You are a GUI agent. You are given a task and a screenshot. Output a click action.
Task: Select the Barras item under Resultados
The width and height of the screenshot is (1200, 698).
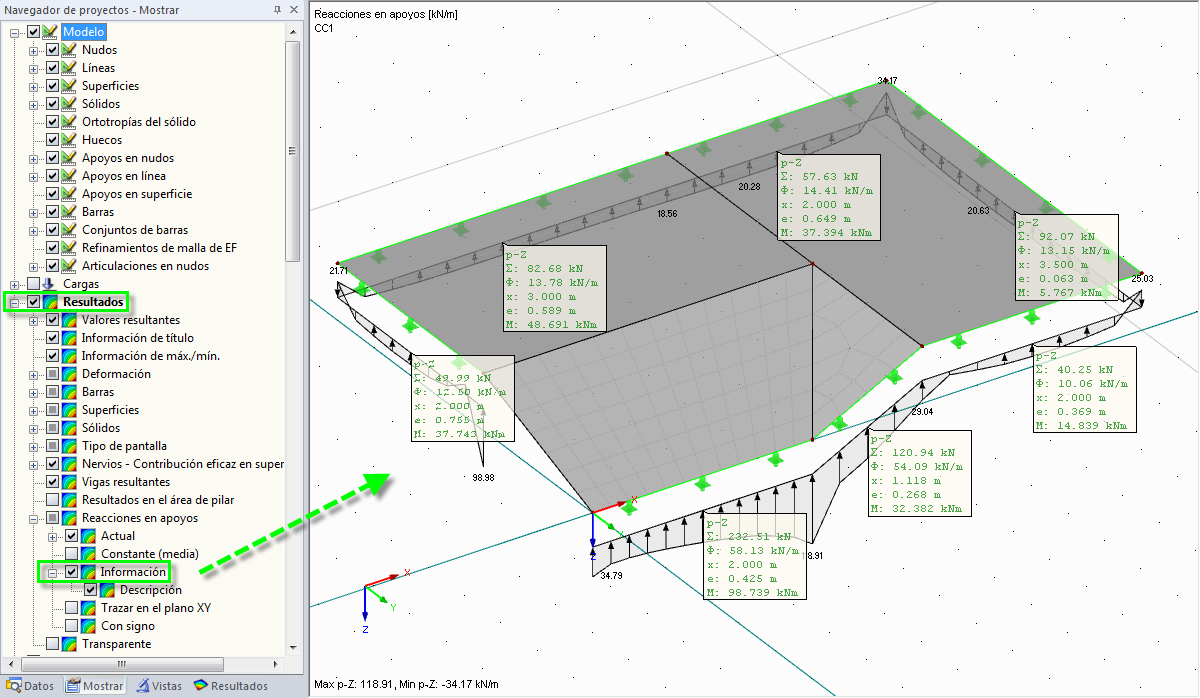coord(98,392)
